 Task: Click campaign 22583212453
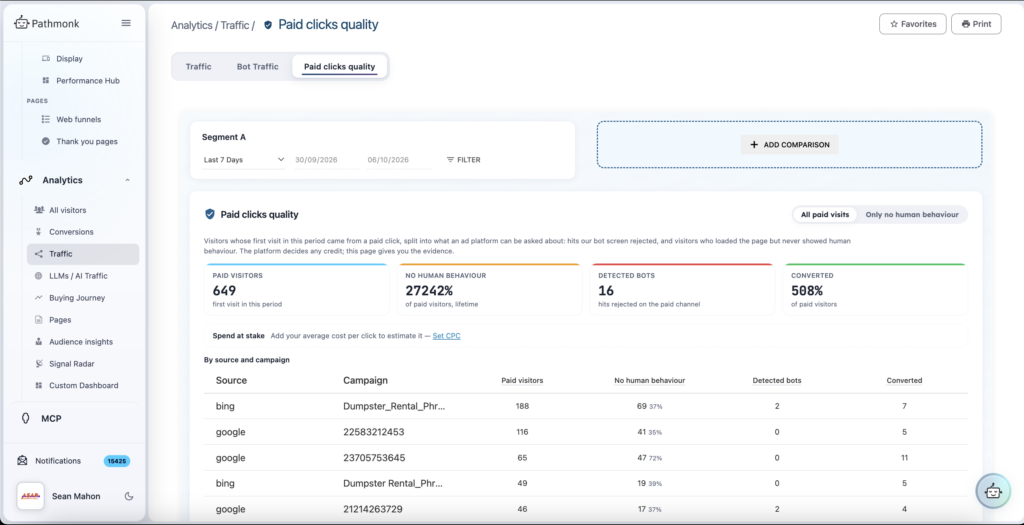pos(374,432)
